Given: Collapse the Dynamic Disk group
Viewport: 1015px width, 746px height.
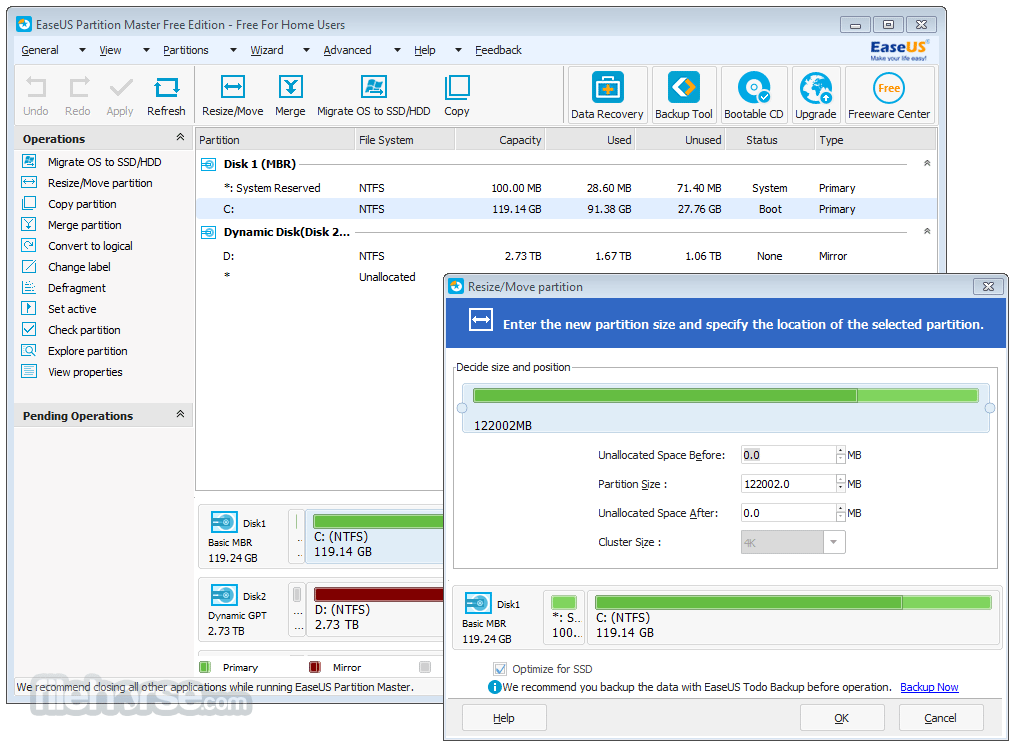Looking at the screenshot, I should [x=927, y=231].
